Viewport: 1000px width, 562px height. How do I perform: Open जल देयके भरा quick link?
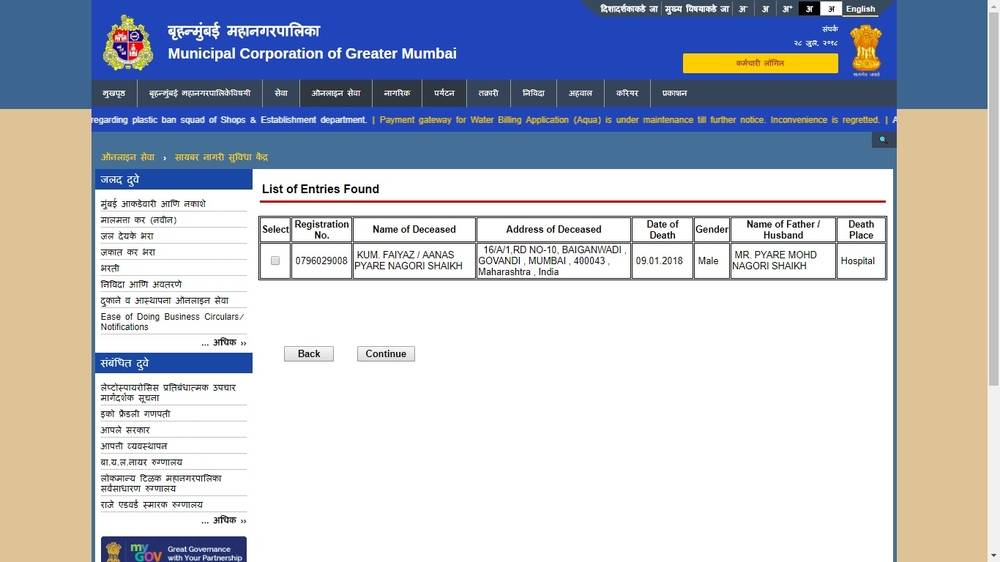127,236
